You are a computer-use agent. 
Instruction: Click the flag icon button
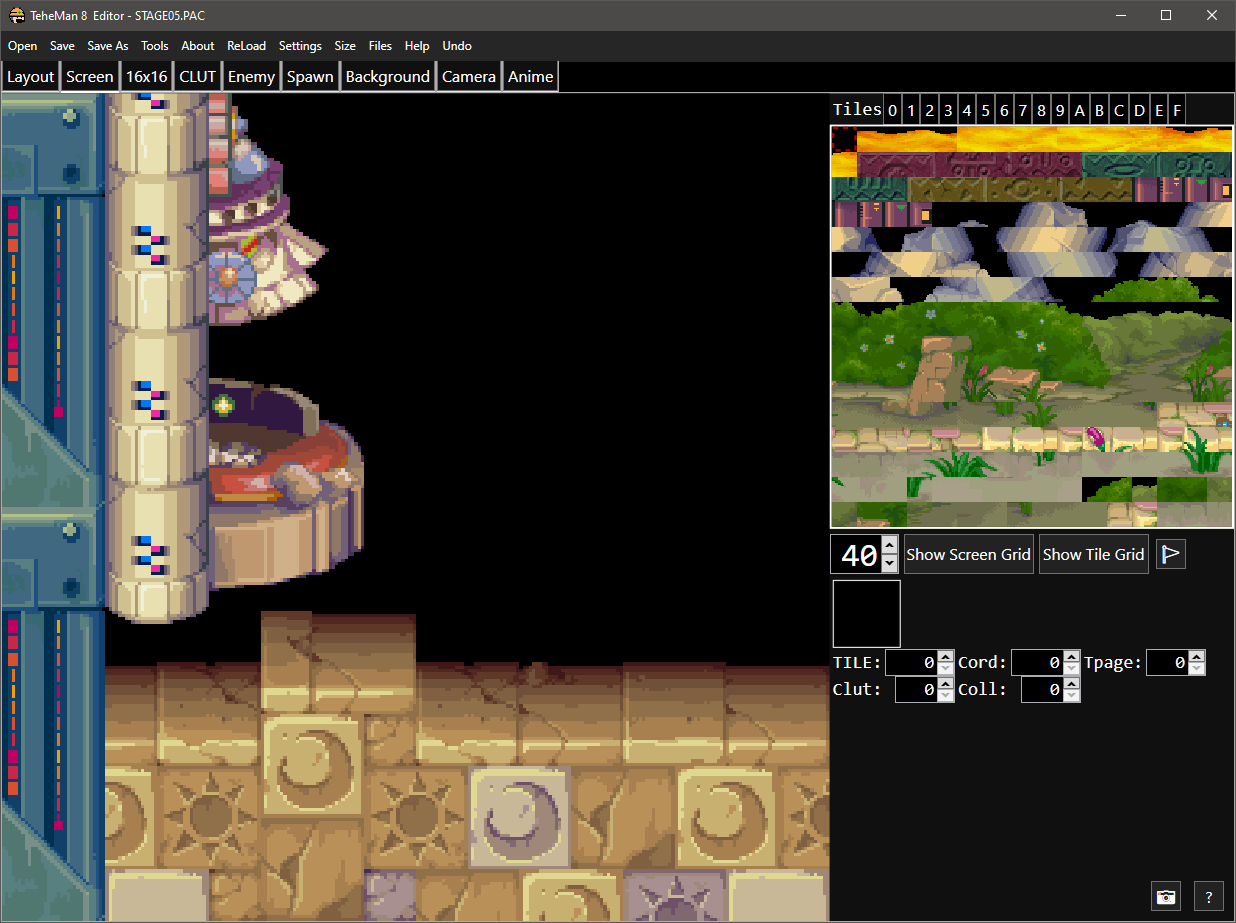pyautogui.click(x=1170, y=554)
